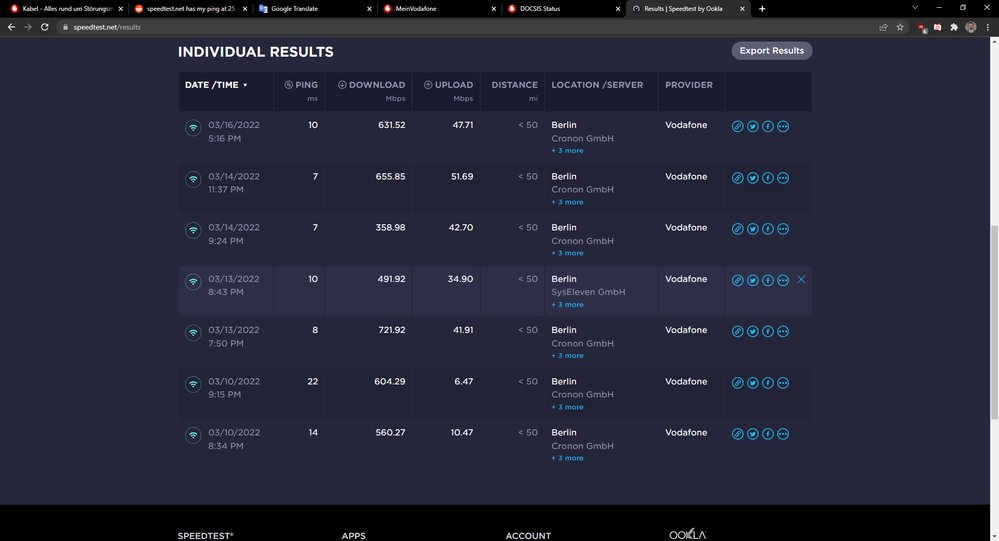The image size is (999, 541).
Task: Open more options for 03/16/2022 5:16 PM result
Action: [x=783, y=126]
